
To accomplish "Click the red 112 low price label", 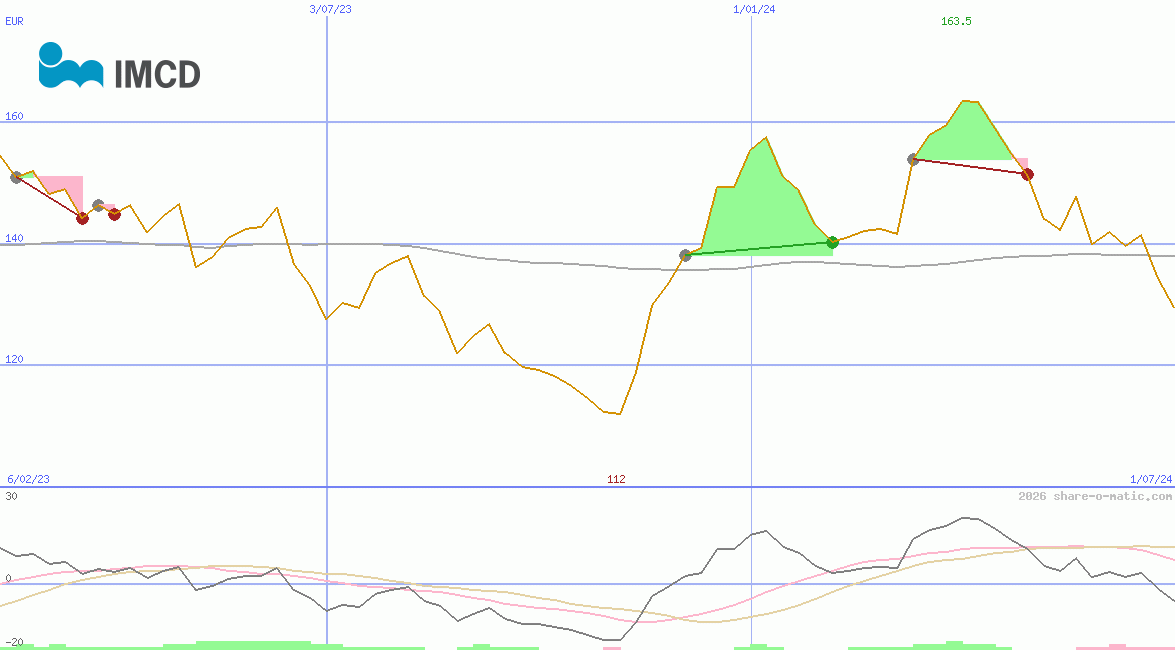I will coord(616,479).
